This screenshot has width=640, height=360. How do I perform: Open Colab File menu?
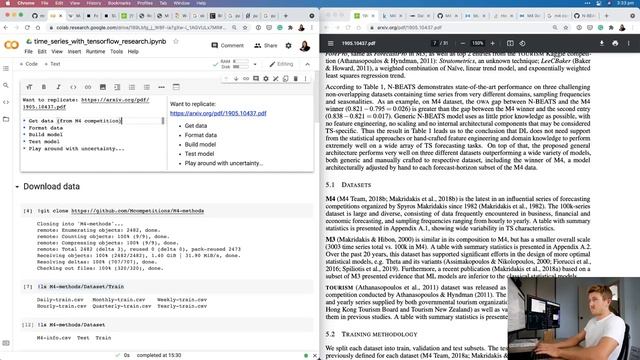29,52
